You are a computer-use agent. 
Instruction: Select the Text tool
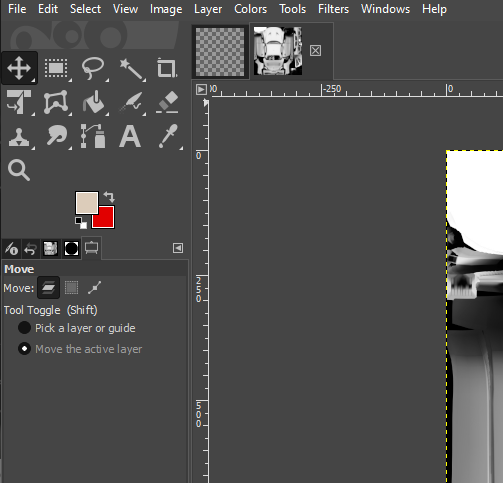point(130,136)
